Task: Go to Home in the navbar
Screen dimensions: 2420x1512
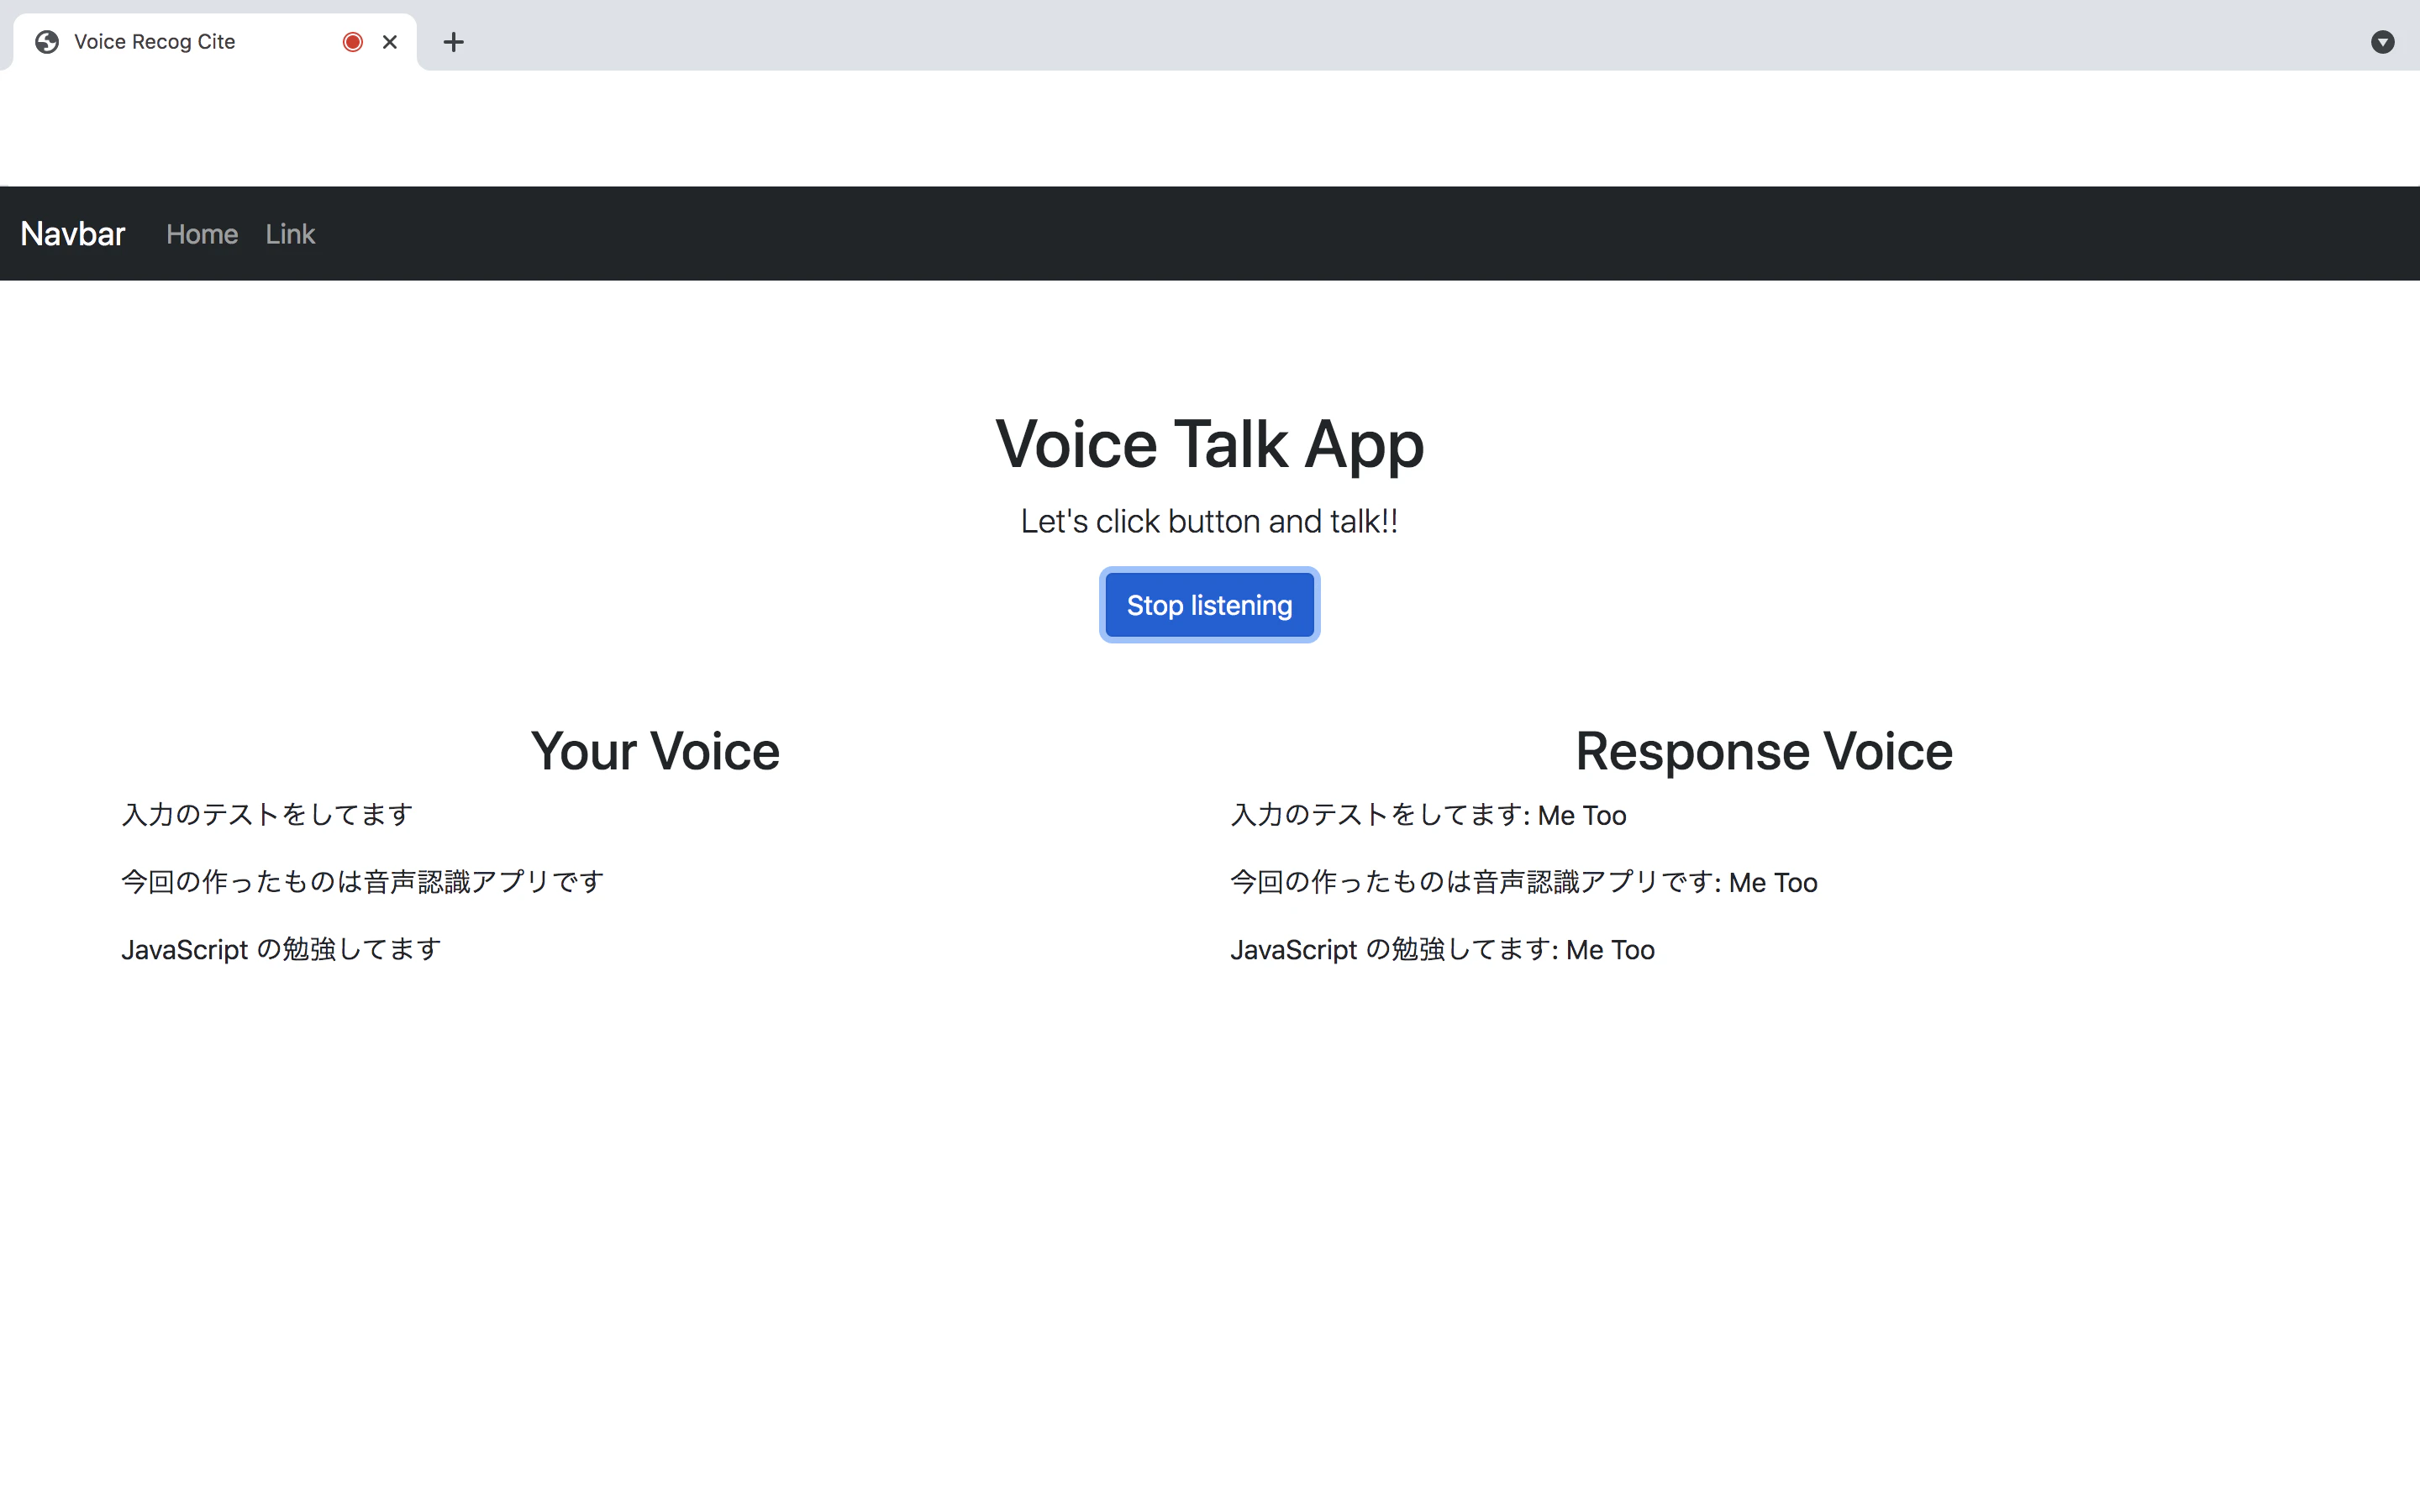Action: (202, 234)
